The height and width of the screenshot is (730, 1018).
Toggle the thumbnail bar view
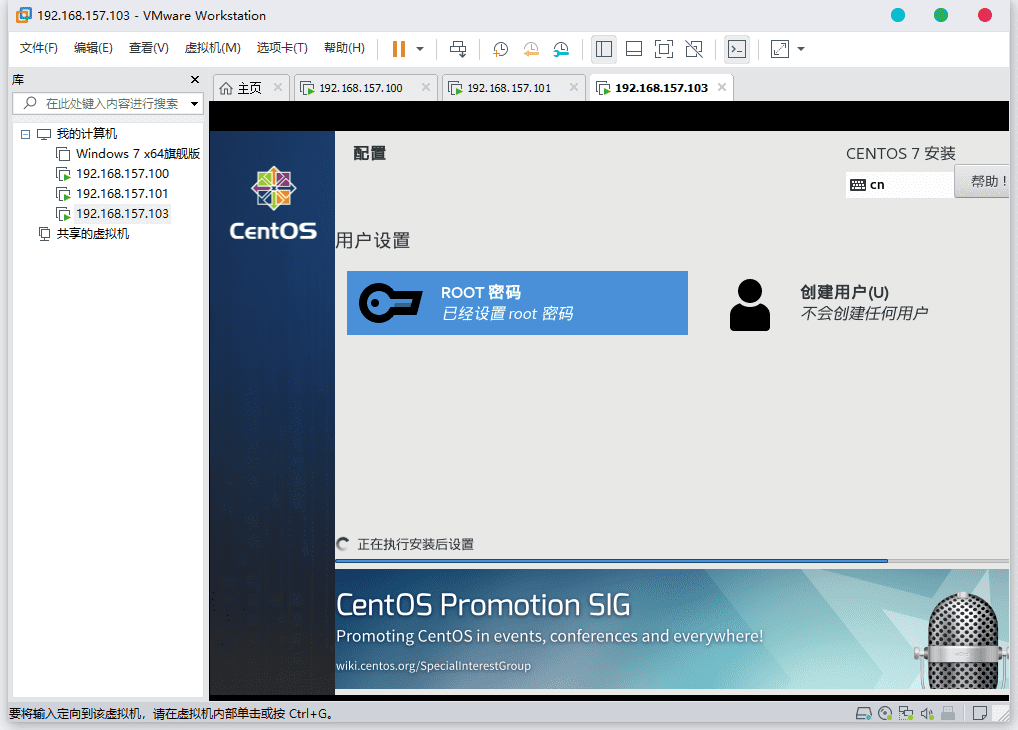coord(634,49)
